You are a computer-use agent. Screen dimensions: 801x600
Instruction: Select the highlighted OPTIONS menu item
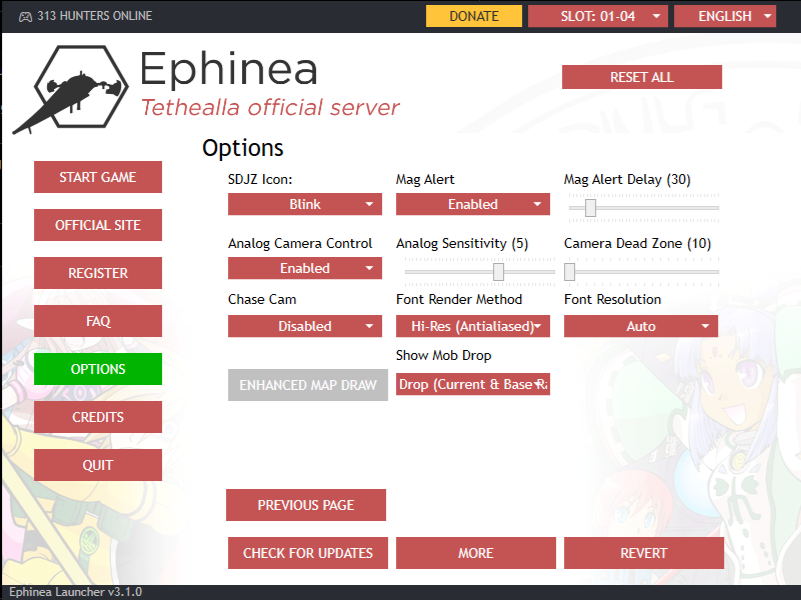(98, 369)
